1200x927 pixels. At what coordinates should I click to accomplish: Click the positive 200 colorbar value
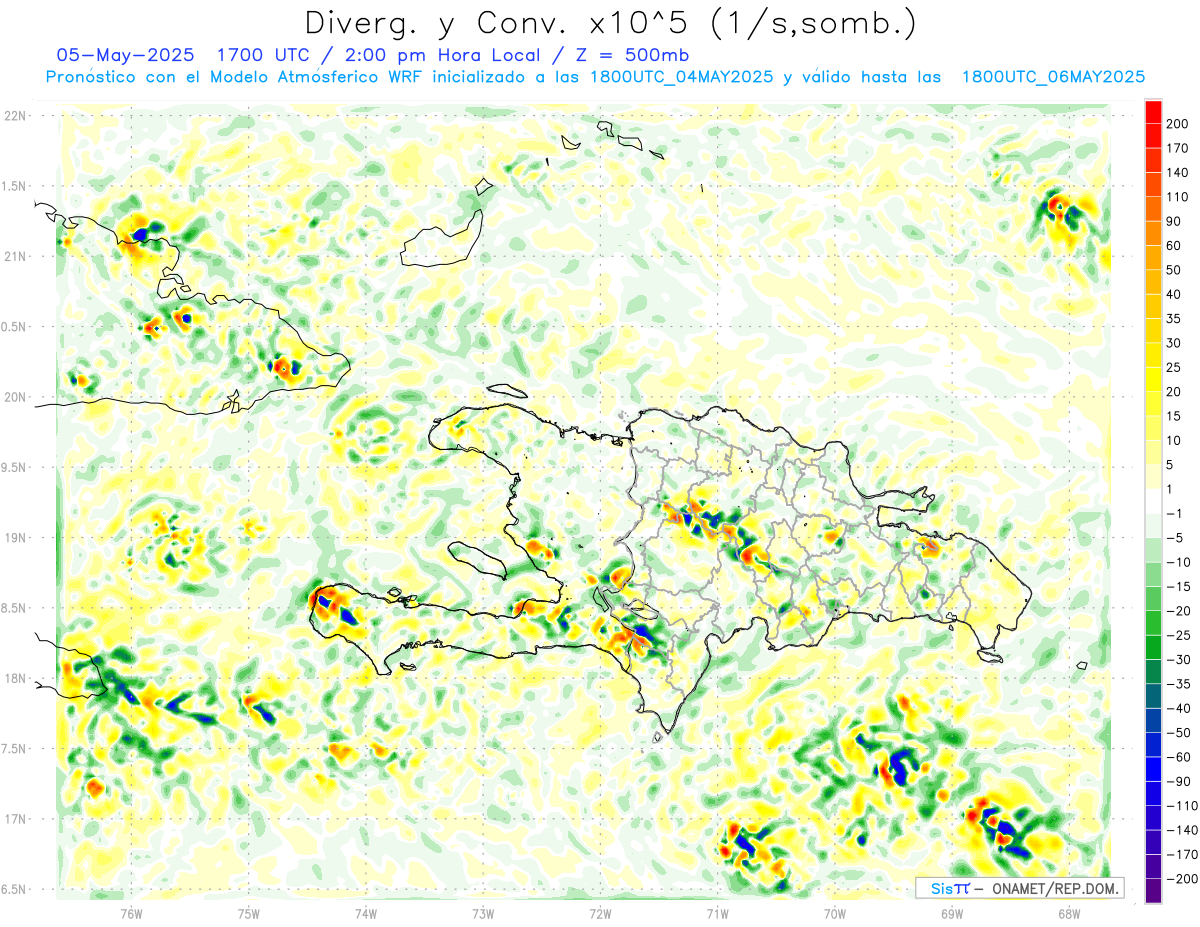(1177, 124)
